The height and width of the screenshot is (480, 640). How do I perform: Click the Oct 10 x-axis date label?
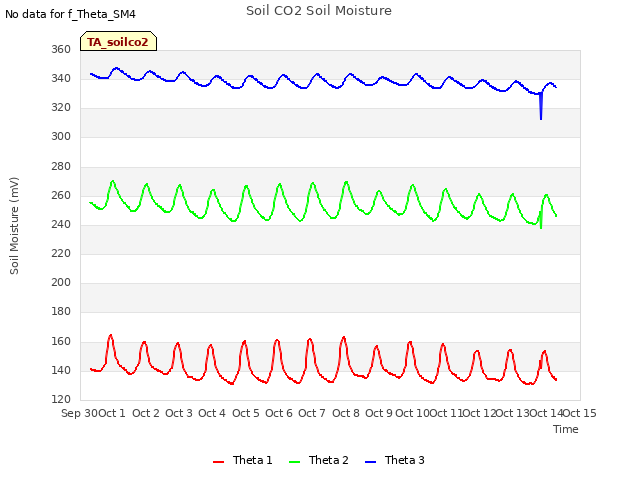click(x=413, y=413)
